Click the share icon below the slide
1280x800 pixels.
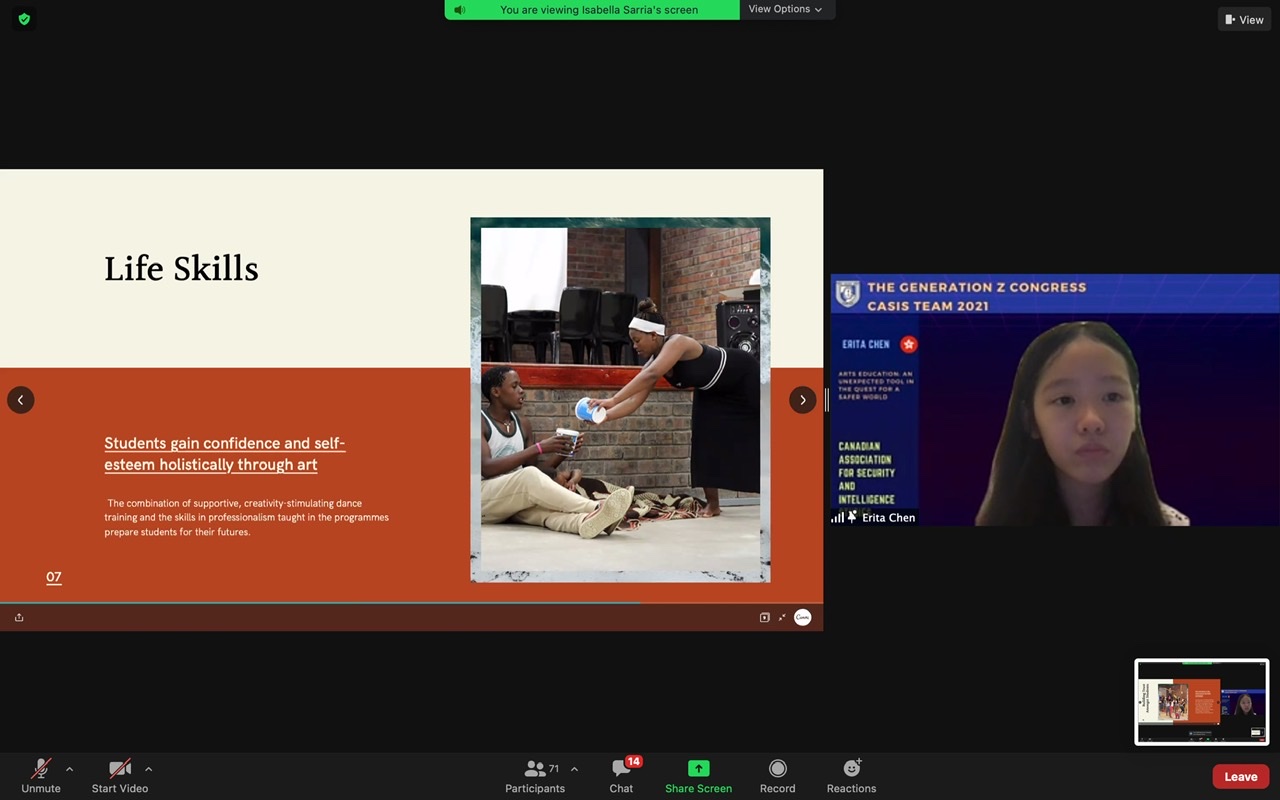pos(19,618)
